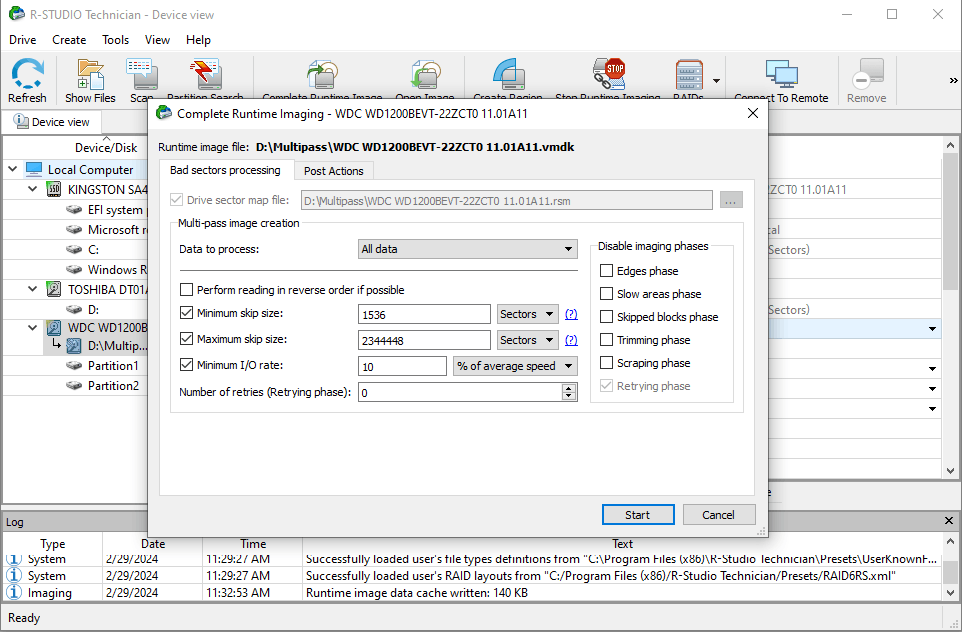The height and width of the screenshot is (632, 962).
Task: Increase number of retries with up stepper
Action: 569,388
